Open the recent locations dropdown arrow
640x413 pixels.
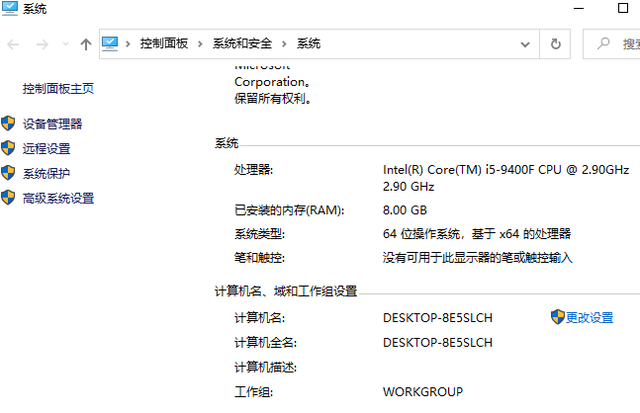coord(66,44)
